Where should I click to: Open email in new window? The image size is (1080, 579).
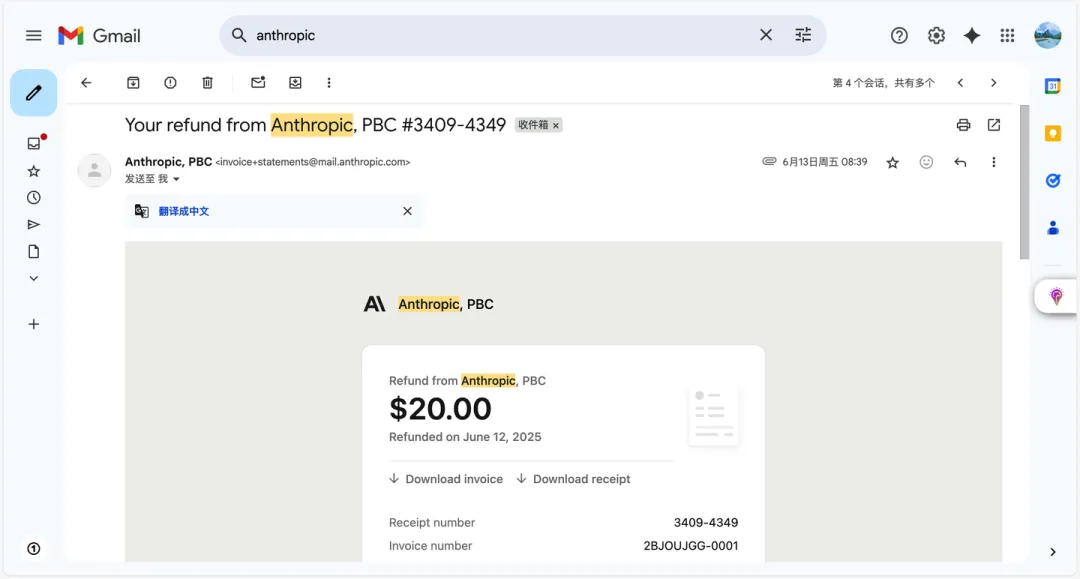pyautogui.click(x=993, y=125)
